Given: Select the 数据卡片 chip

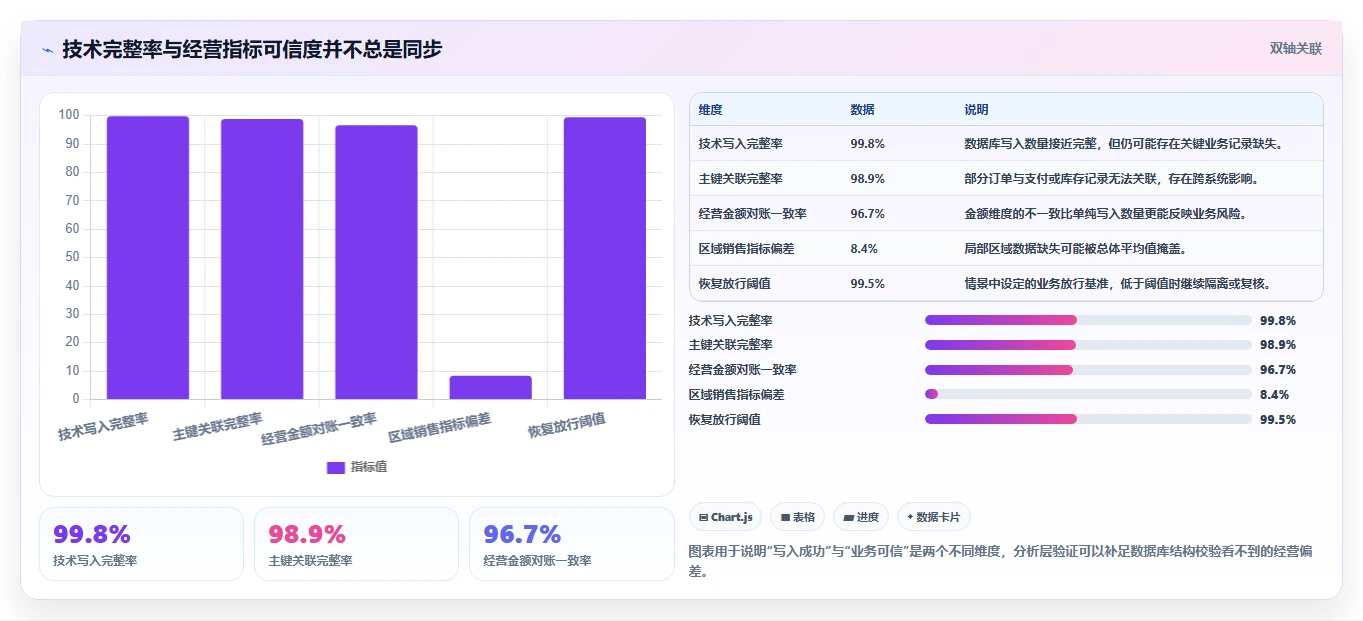Looking at the screenshot, I should [x=933, y=517].
